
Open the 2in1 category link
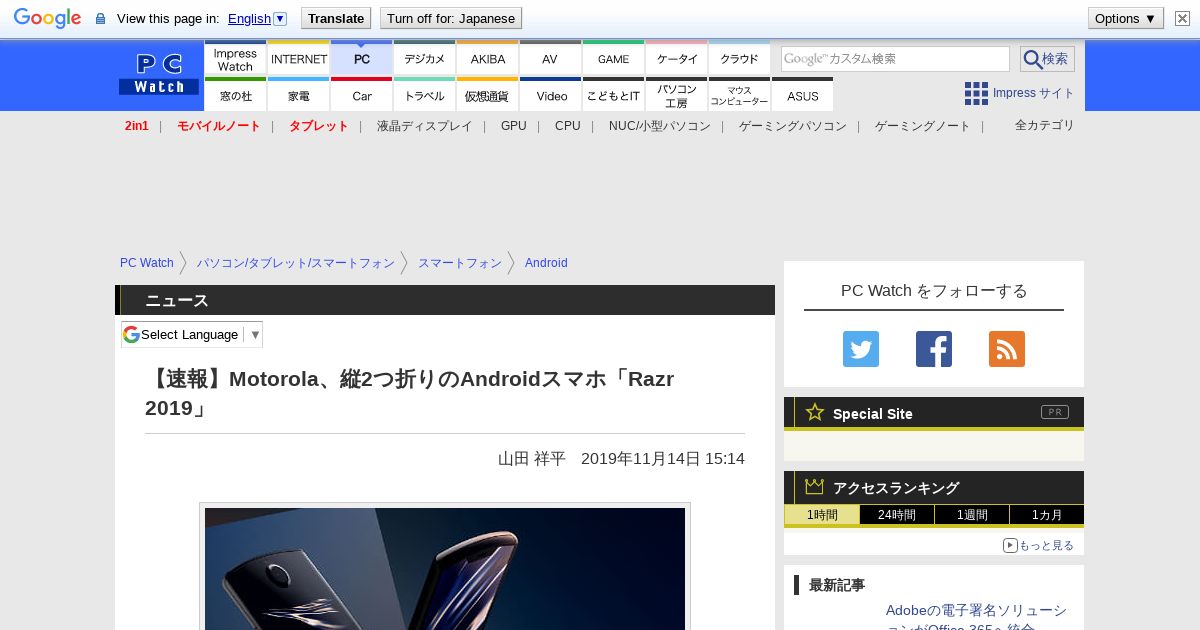(x=137, y=126)
